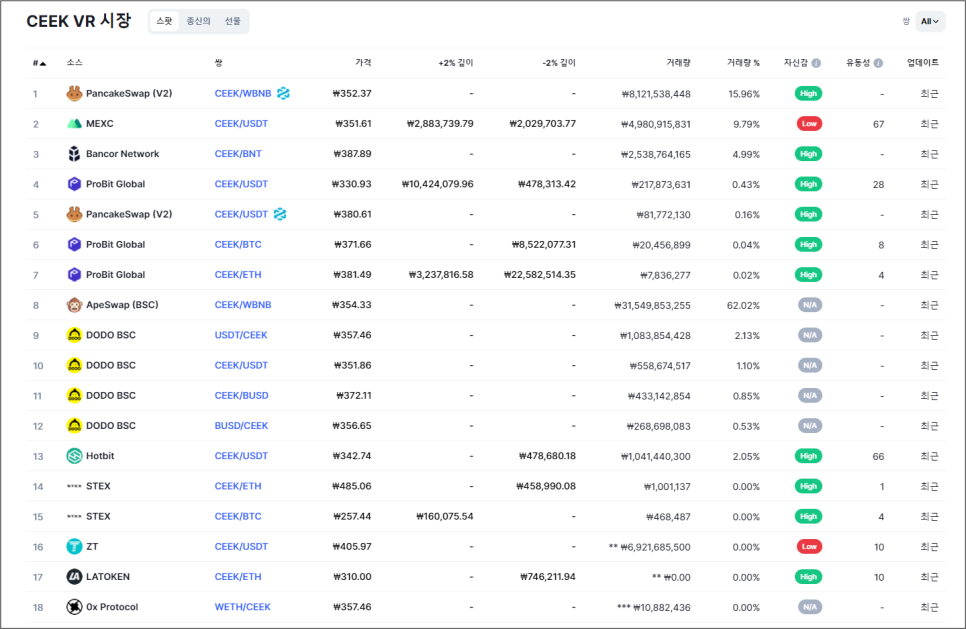This screenshot has width=966, height=629.
Task: Select the 스팟 tab
Action: coord(164,21)
